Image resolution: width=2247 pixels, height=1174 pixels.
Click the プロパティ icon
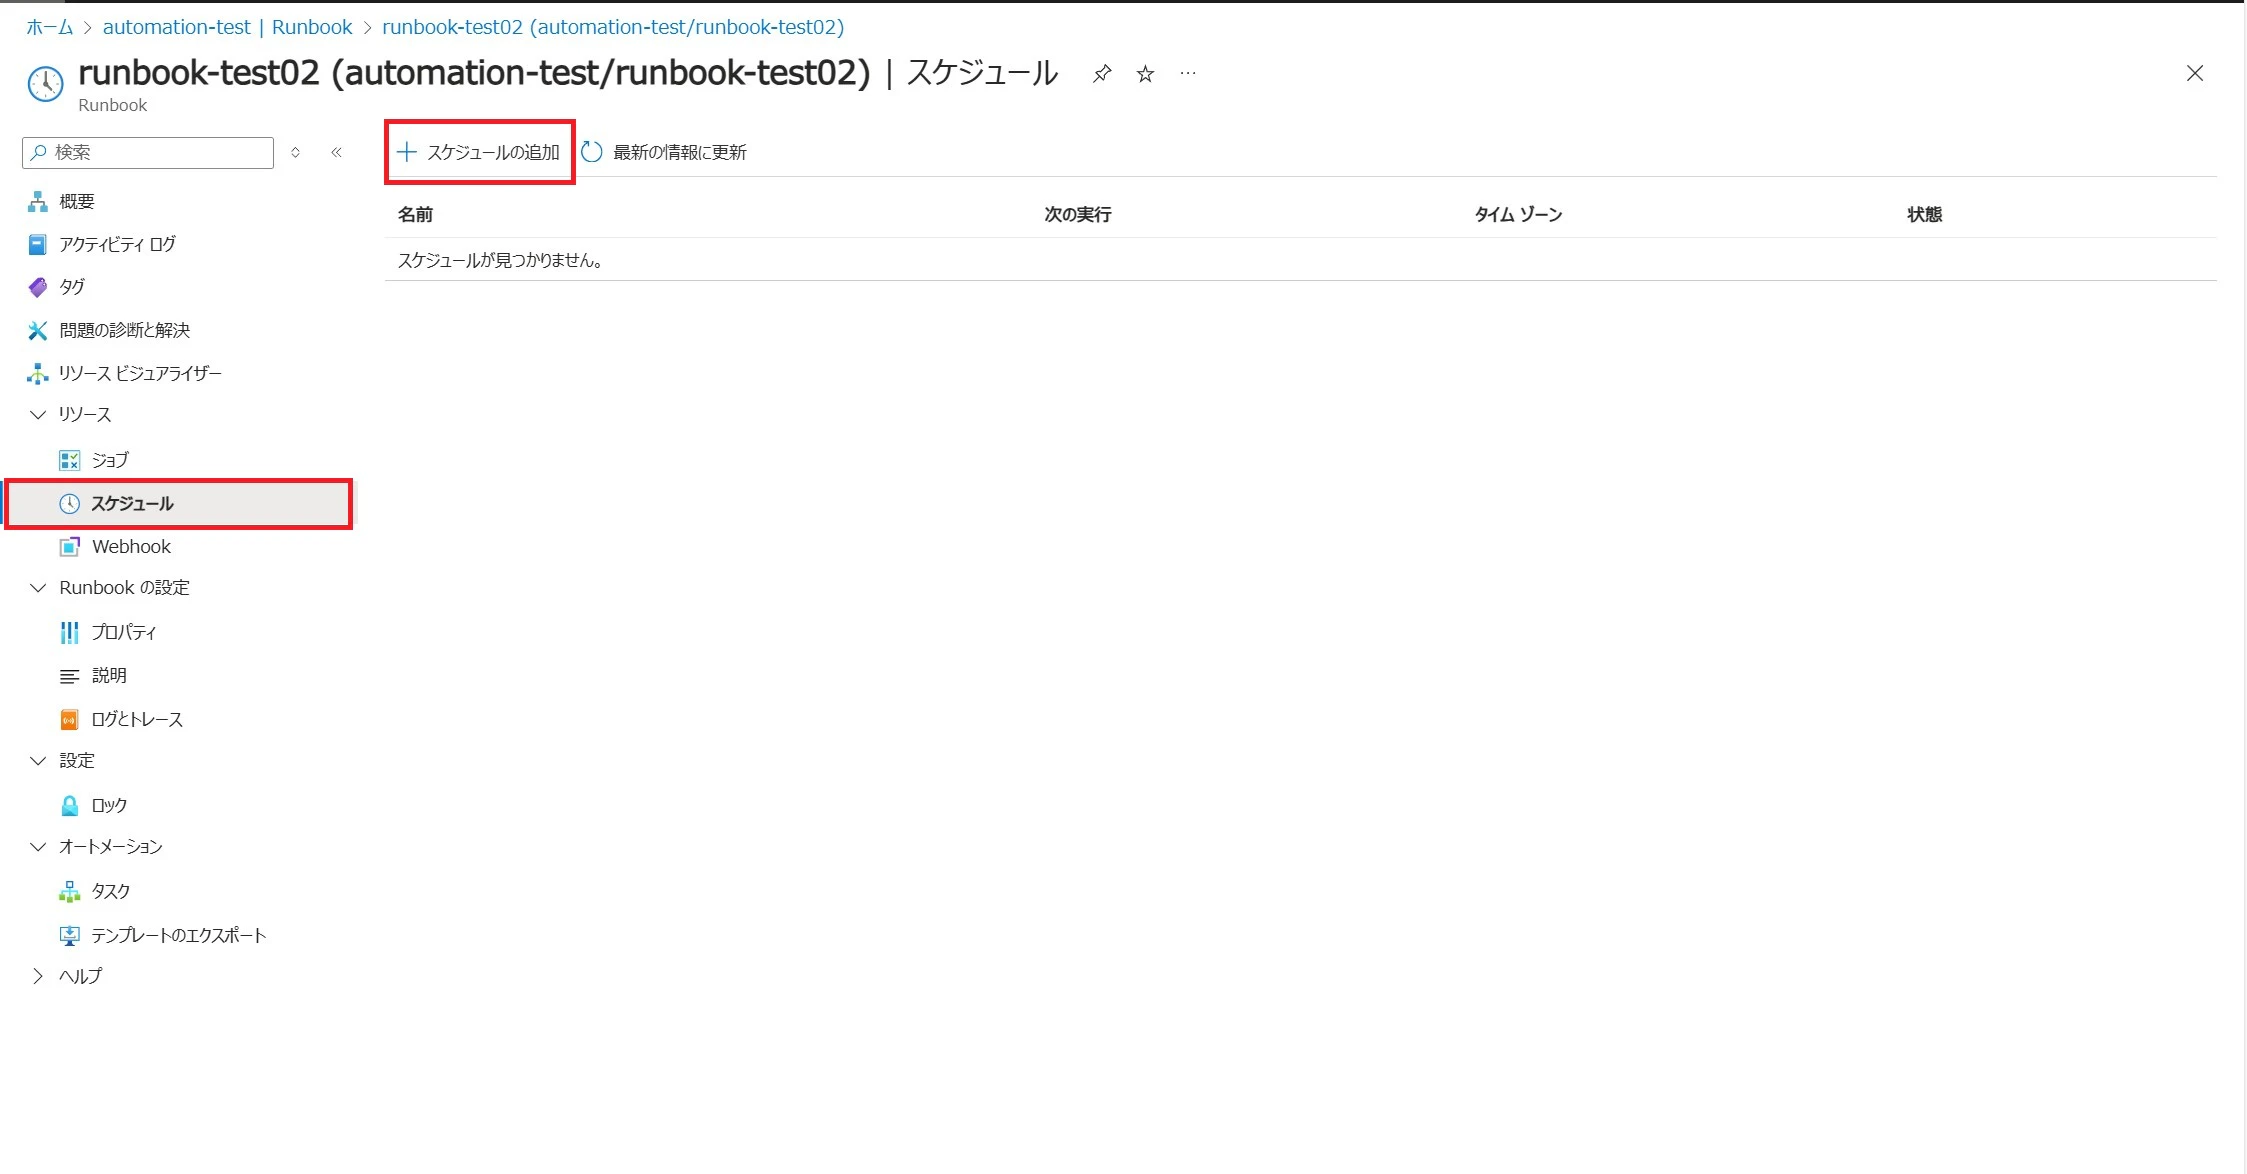pos(69,632)
